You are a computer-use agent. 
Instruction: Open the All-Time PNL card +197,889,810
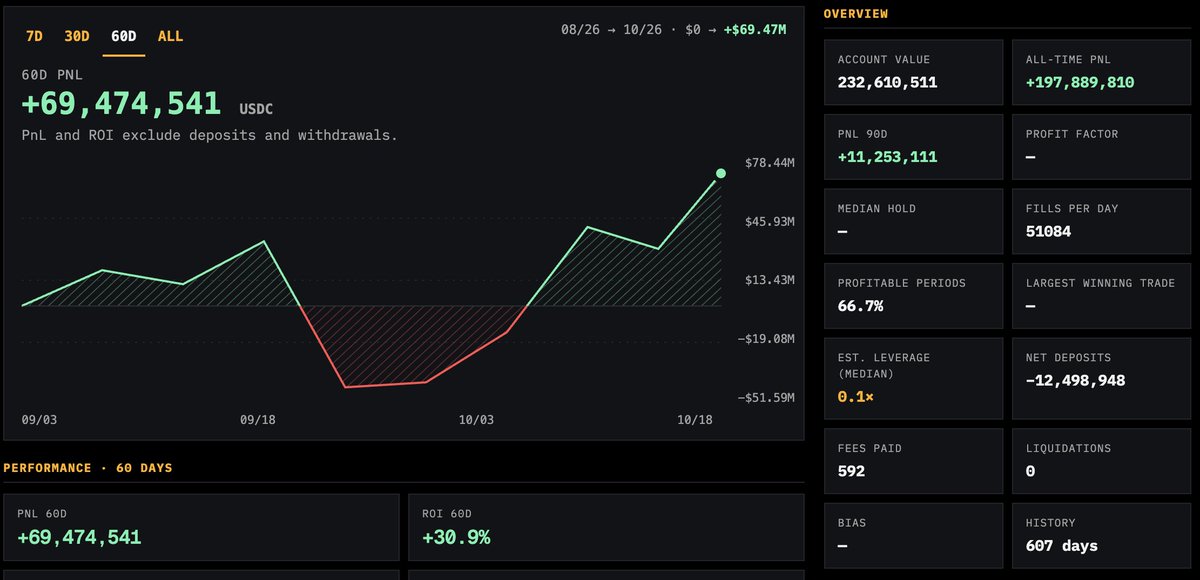[x=1101, y=72]
